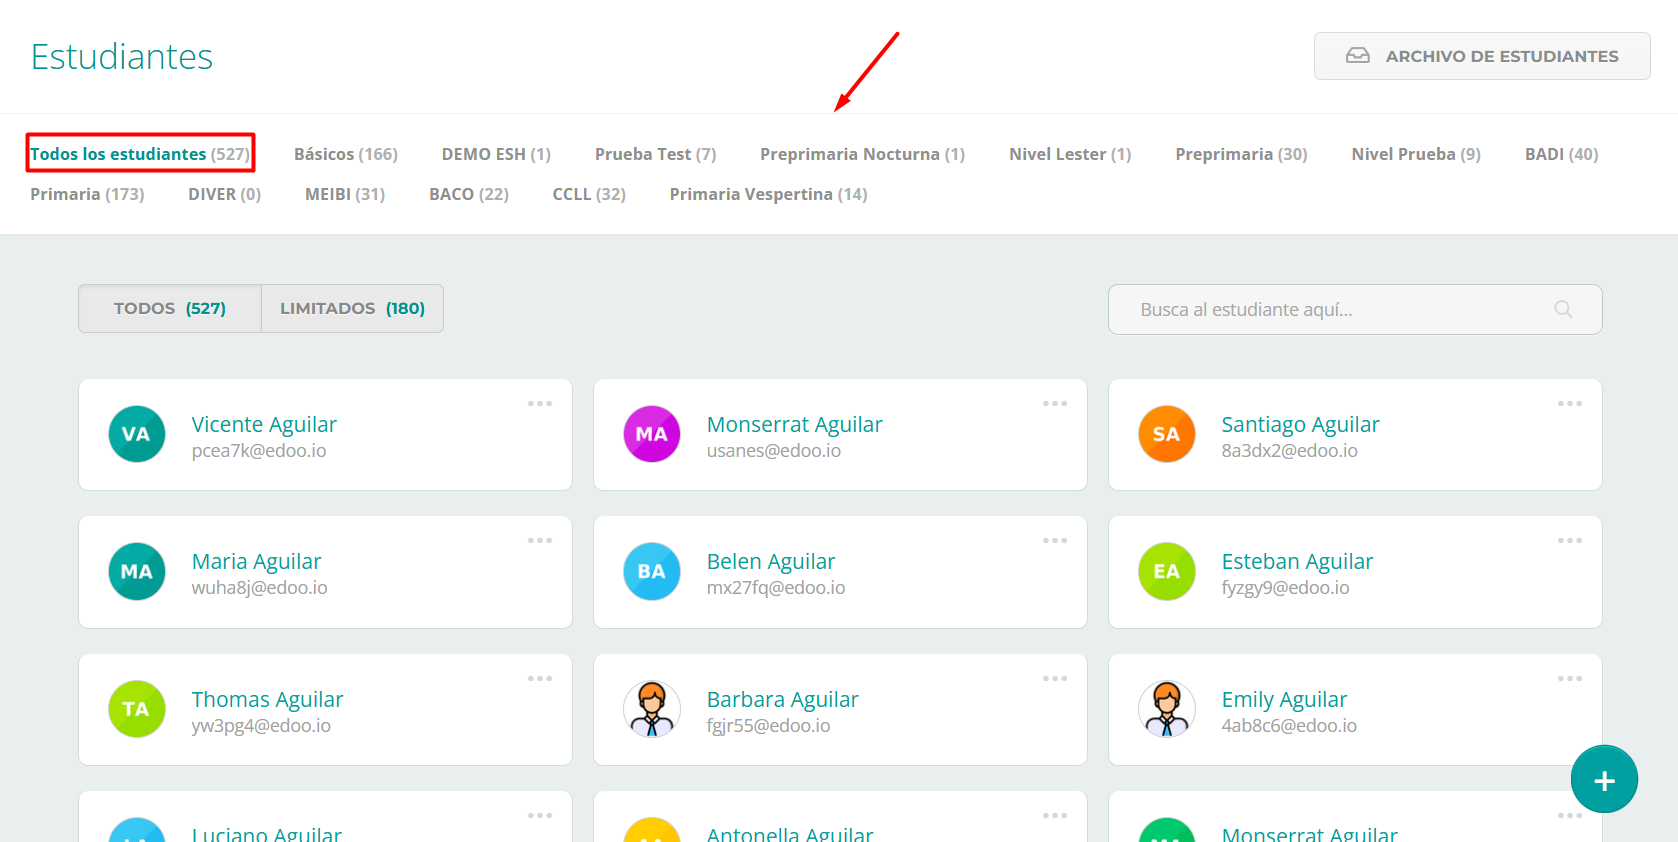Open the BADI (40) tab
1678x842 pixels.
[x=1561, y=154]
